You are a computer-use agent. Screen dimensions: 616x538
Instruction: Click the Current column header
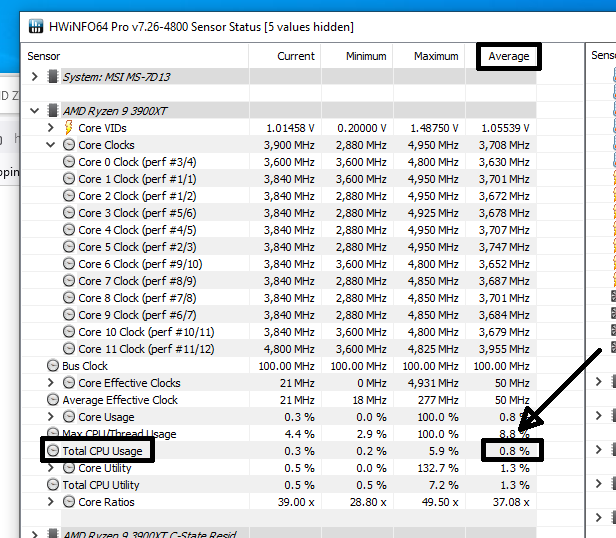(x=285, y=56)
